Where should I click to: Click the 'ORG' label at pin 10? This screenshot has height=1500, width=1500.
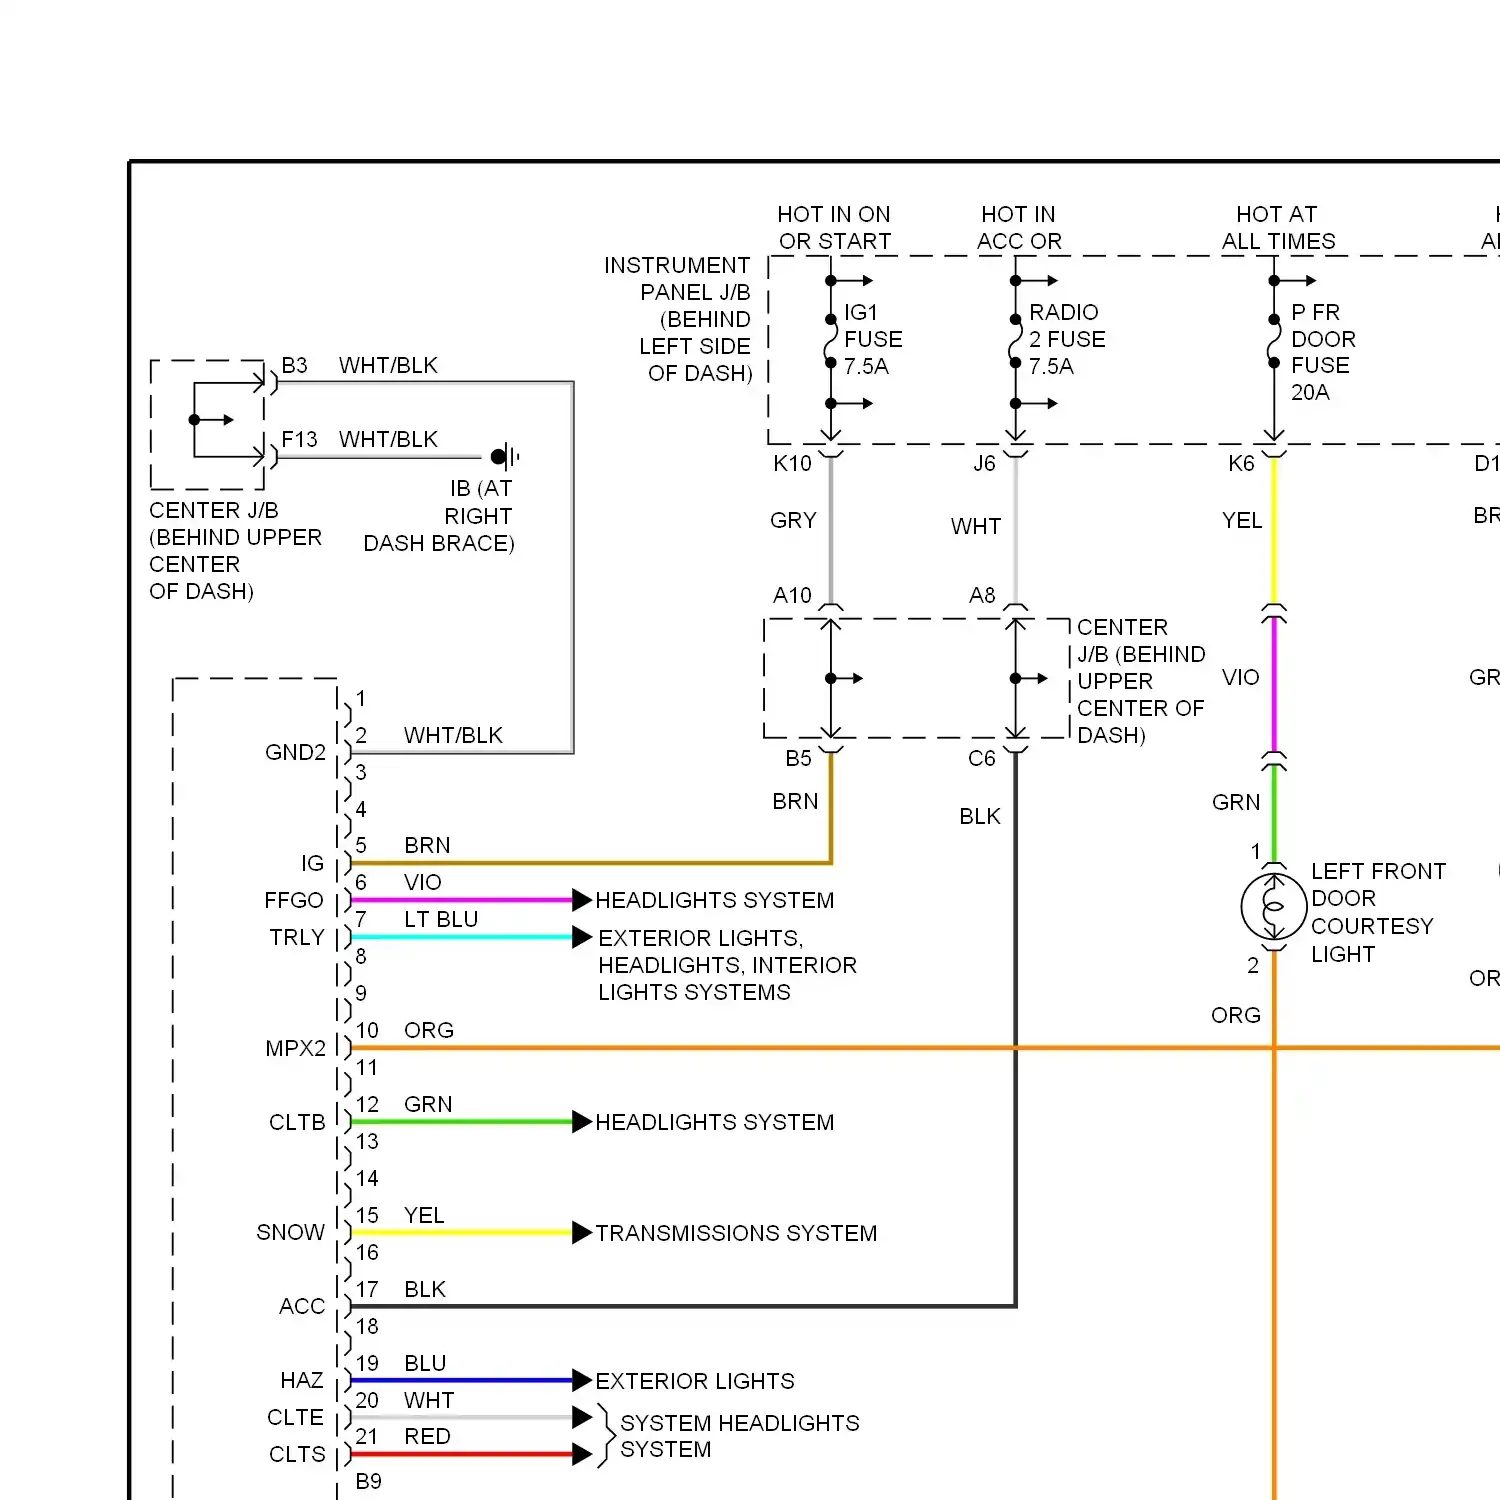(429, 1030)
